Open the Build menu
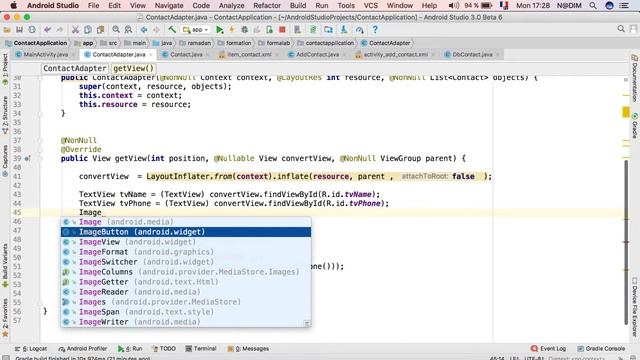The width and height of the screenshot is (640, 360). [298, 5]
